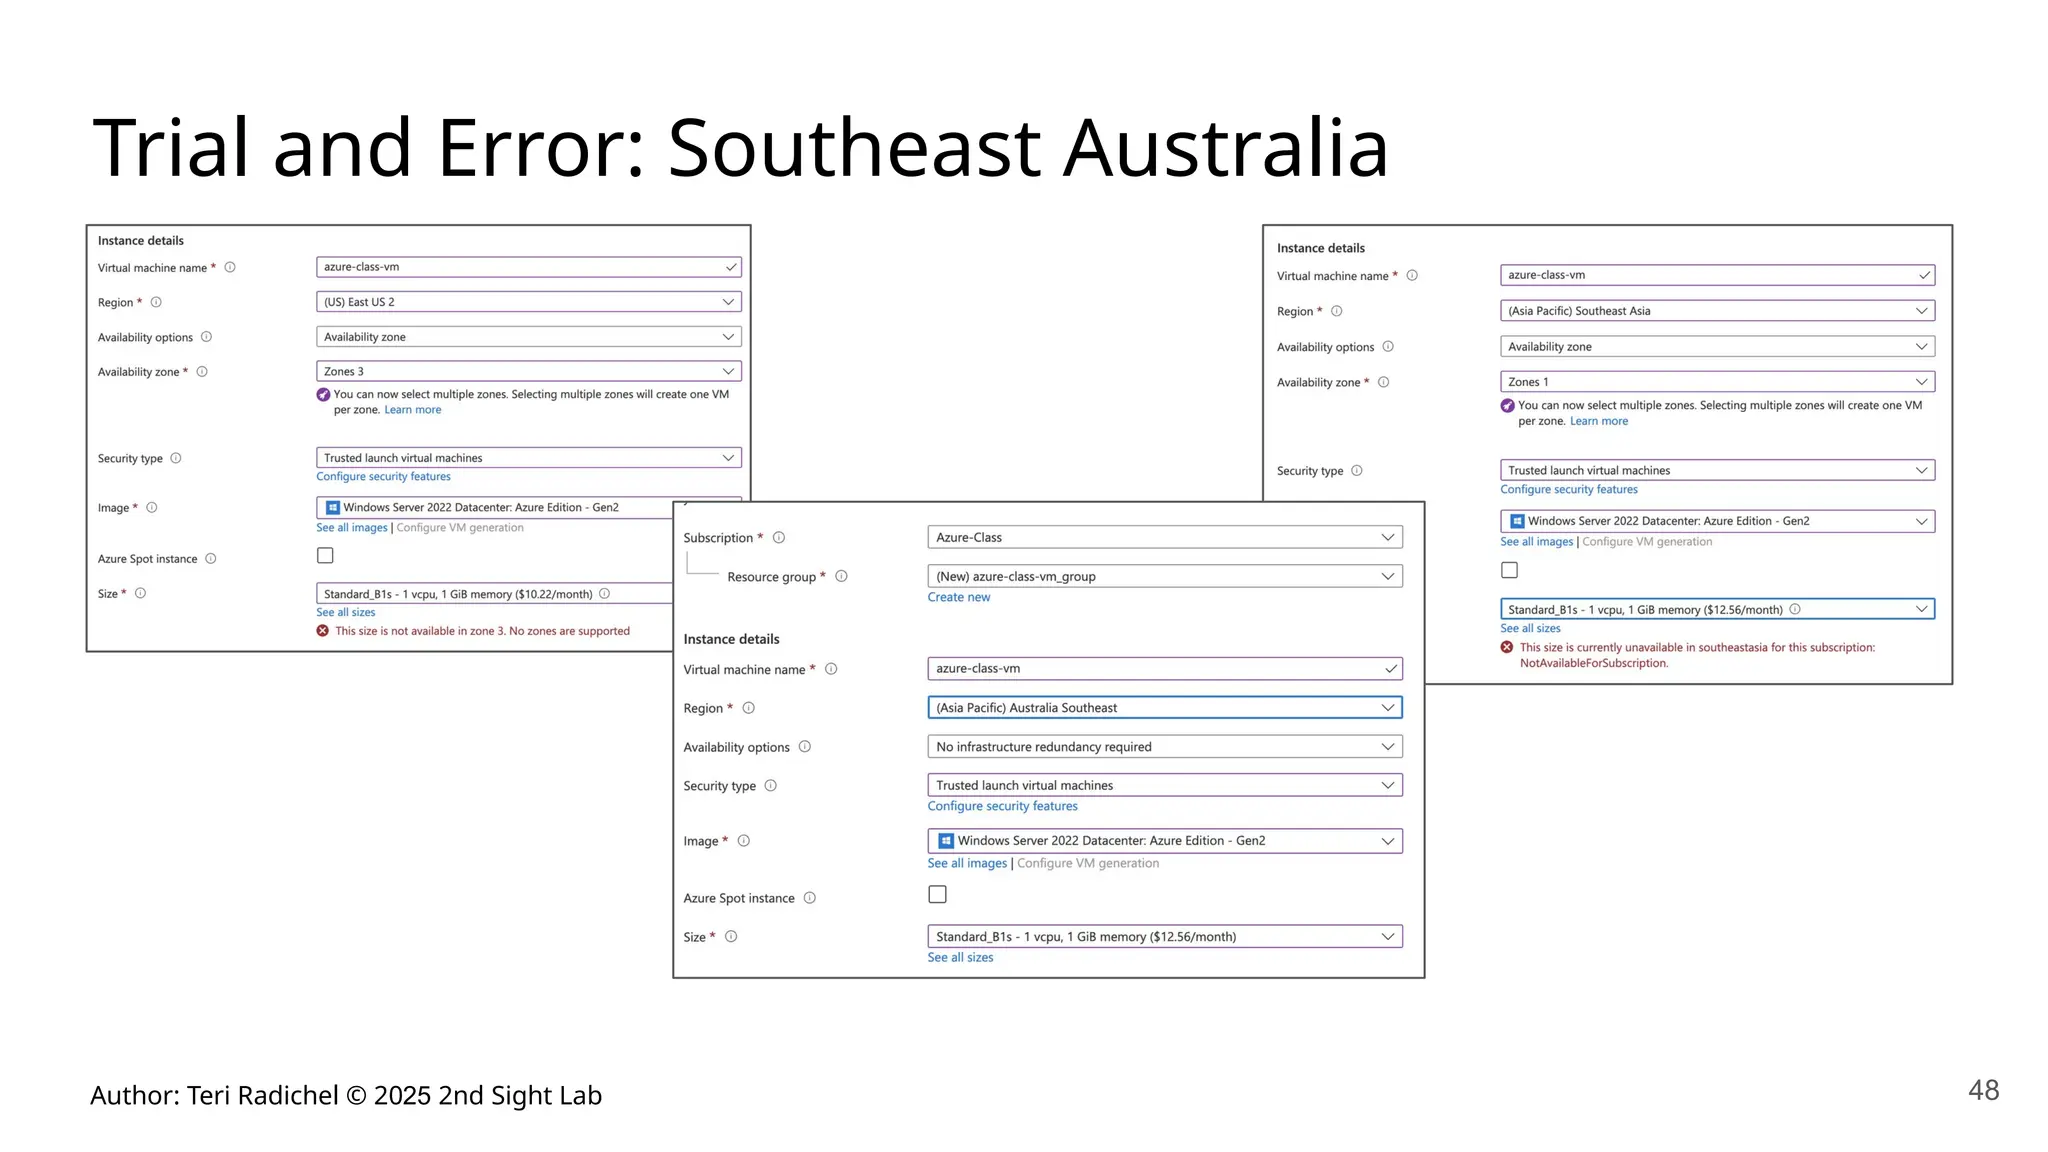Click Configure security features in Australia Southeast panel
The width and height of the screenshot is (2048, 1152).
1002,806
